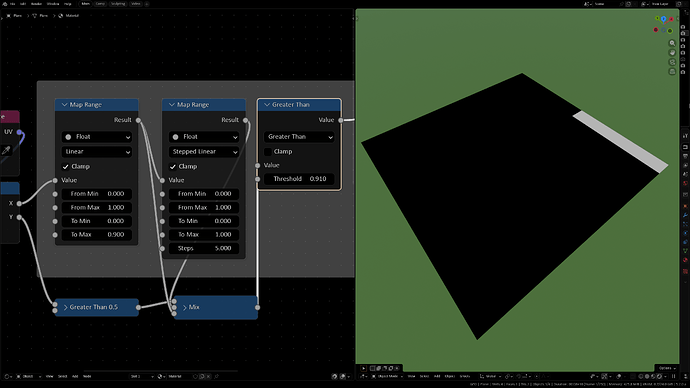Click From Max field in Linear Map Range
690x388 pixels.
coord(97,207)
